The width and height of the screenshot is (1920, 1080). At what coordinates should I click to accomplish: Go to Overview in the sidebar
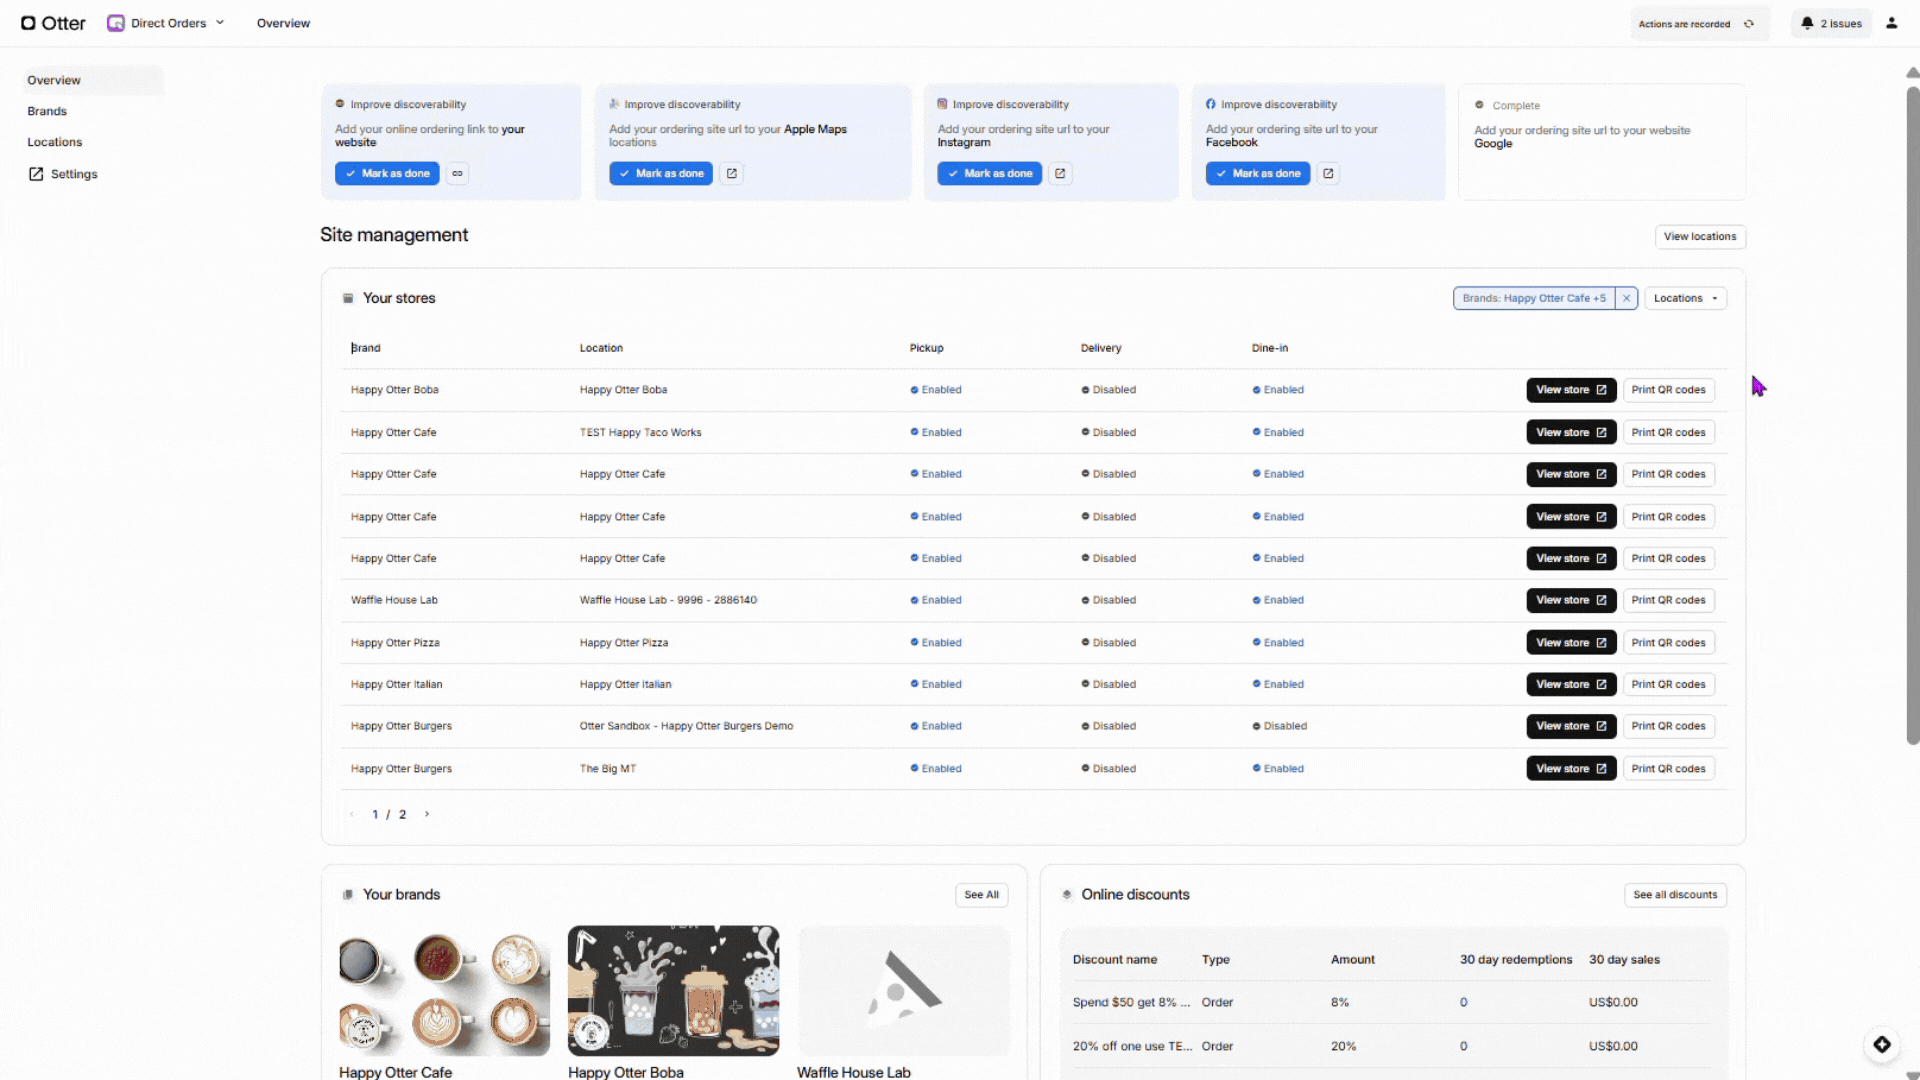93,80
